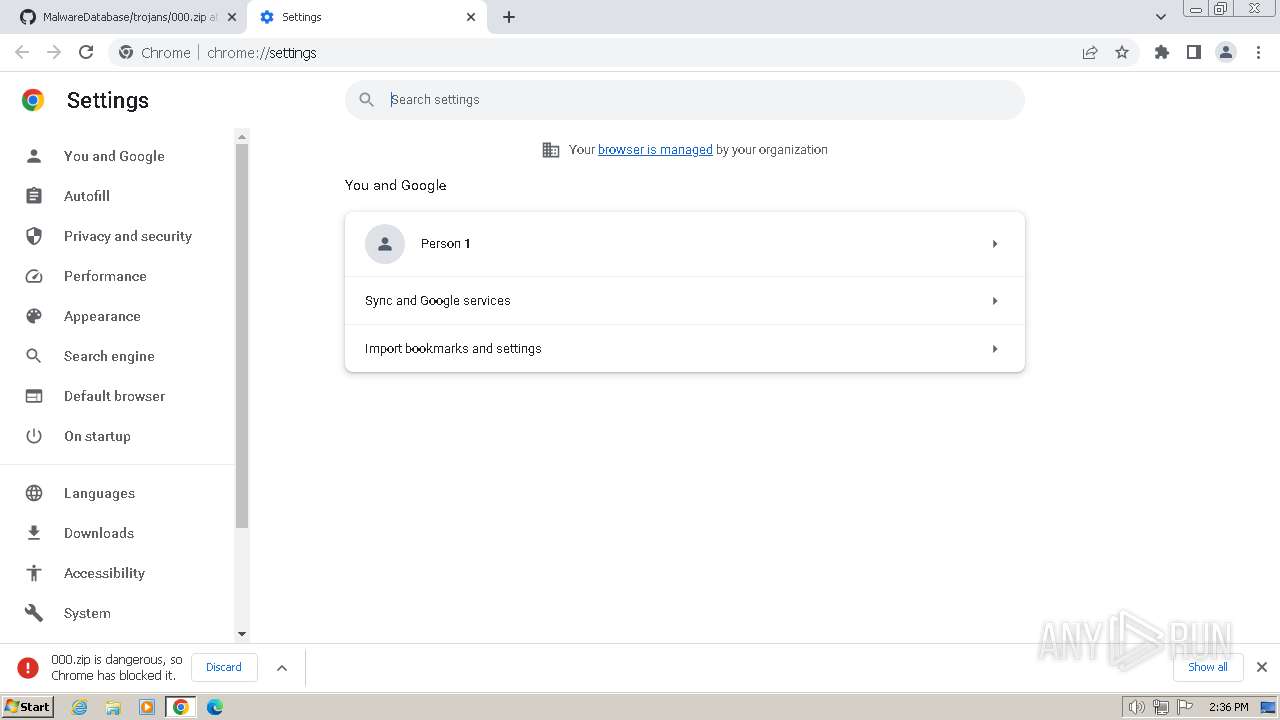Expand Import bookmarks and settings arrow
Viewport: 1280px width, 720px height.
click(x=995, y=349)
